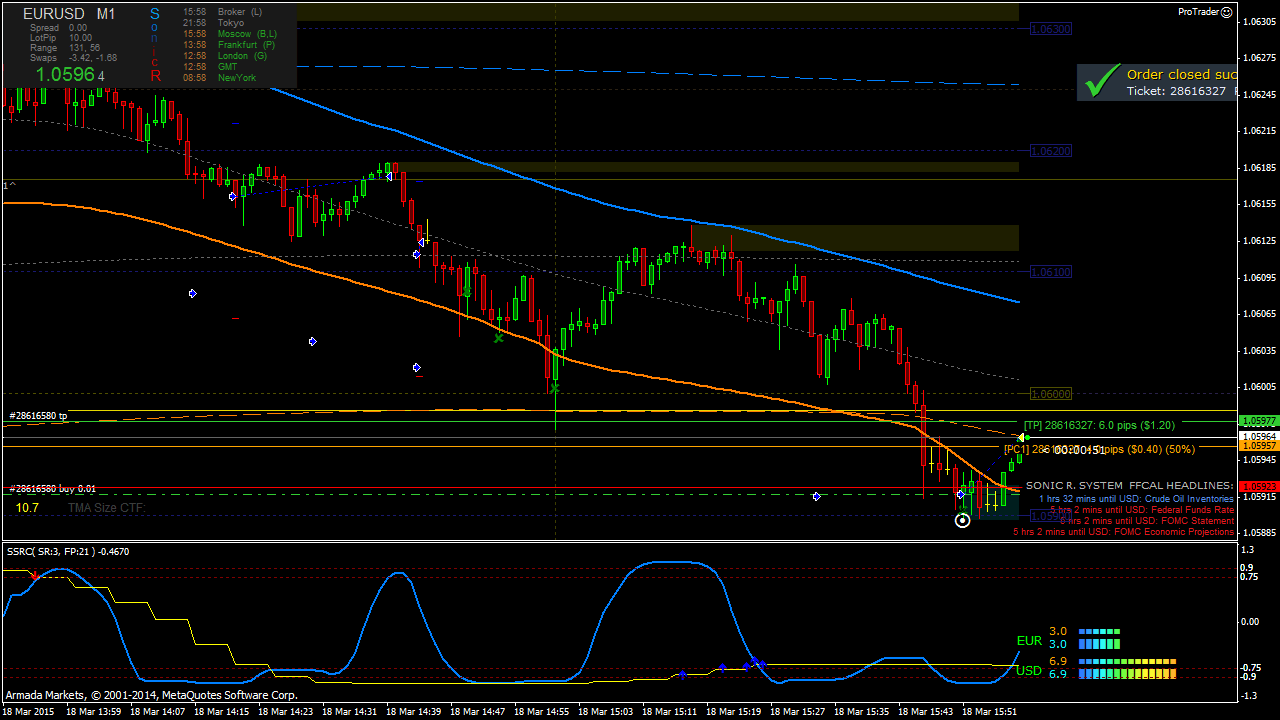The height and width of the screenshot is (720, 1280).
Task: Select the #28616580 tp order line label
Action: pos(38,416)
